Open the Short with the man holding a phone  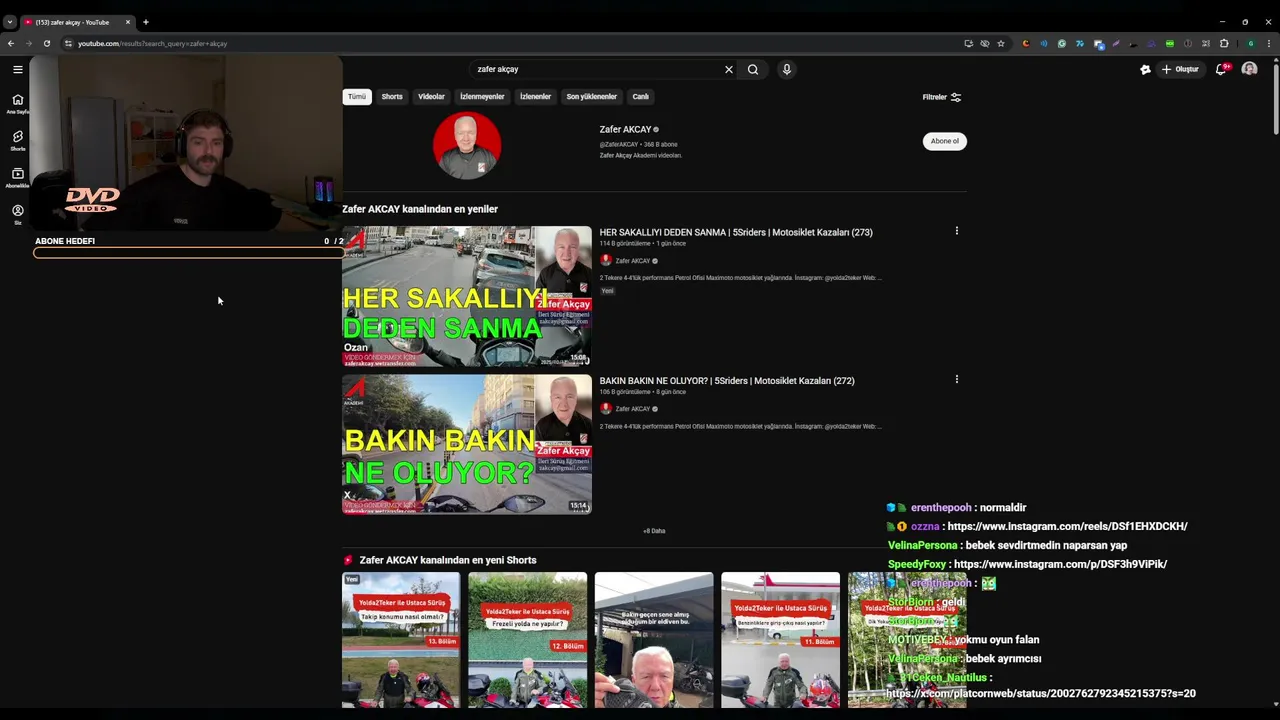tap(654, 640)
